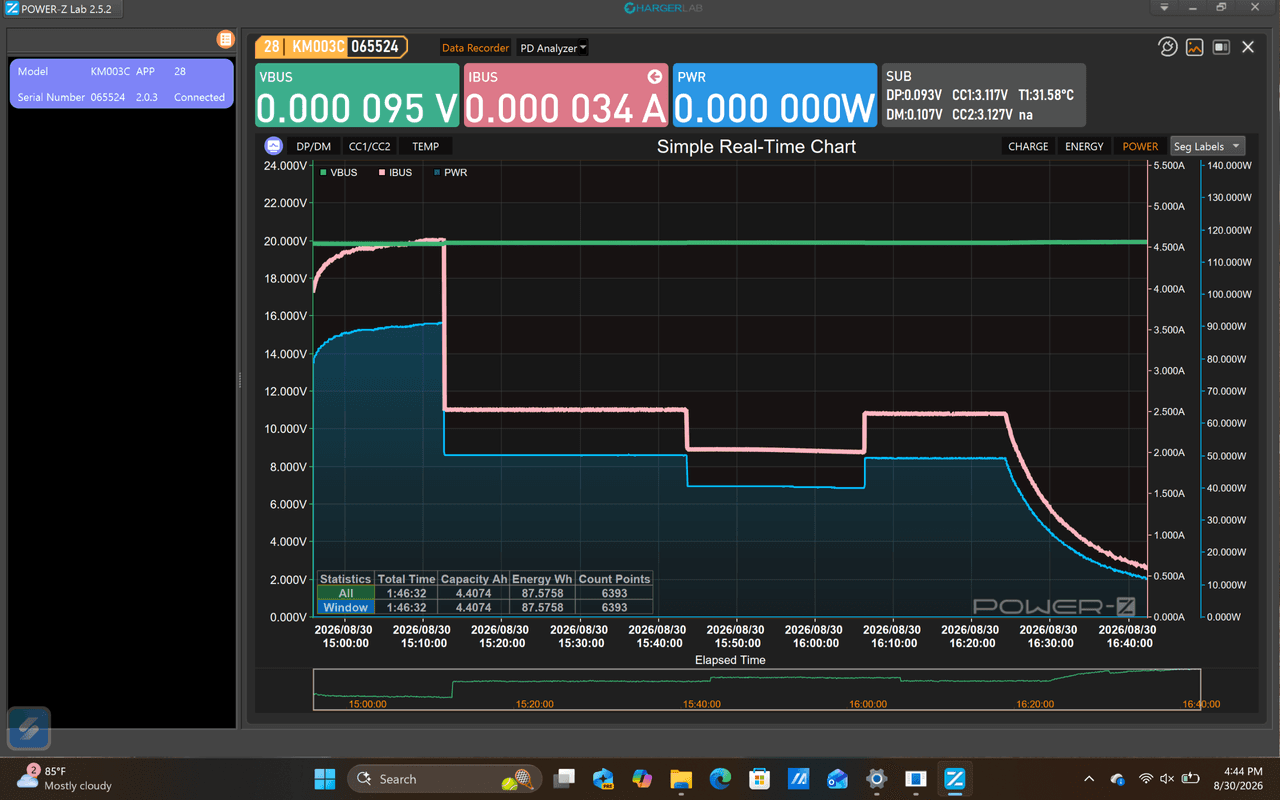The height and width of the screenshot is (800, 1280).
Task: Show hidden system tray icons chevron
Action: tap(1089, 779)
